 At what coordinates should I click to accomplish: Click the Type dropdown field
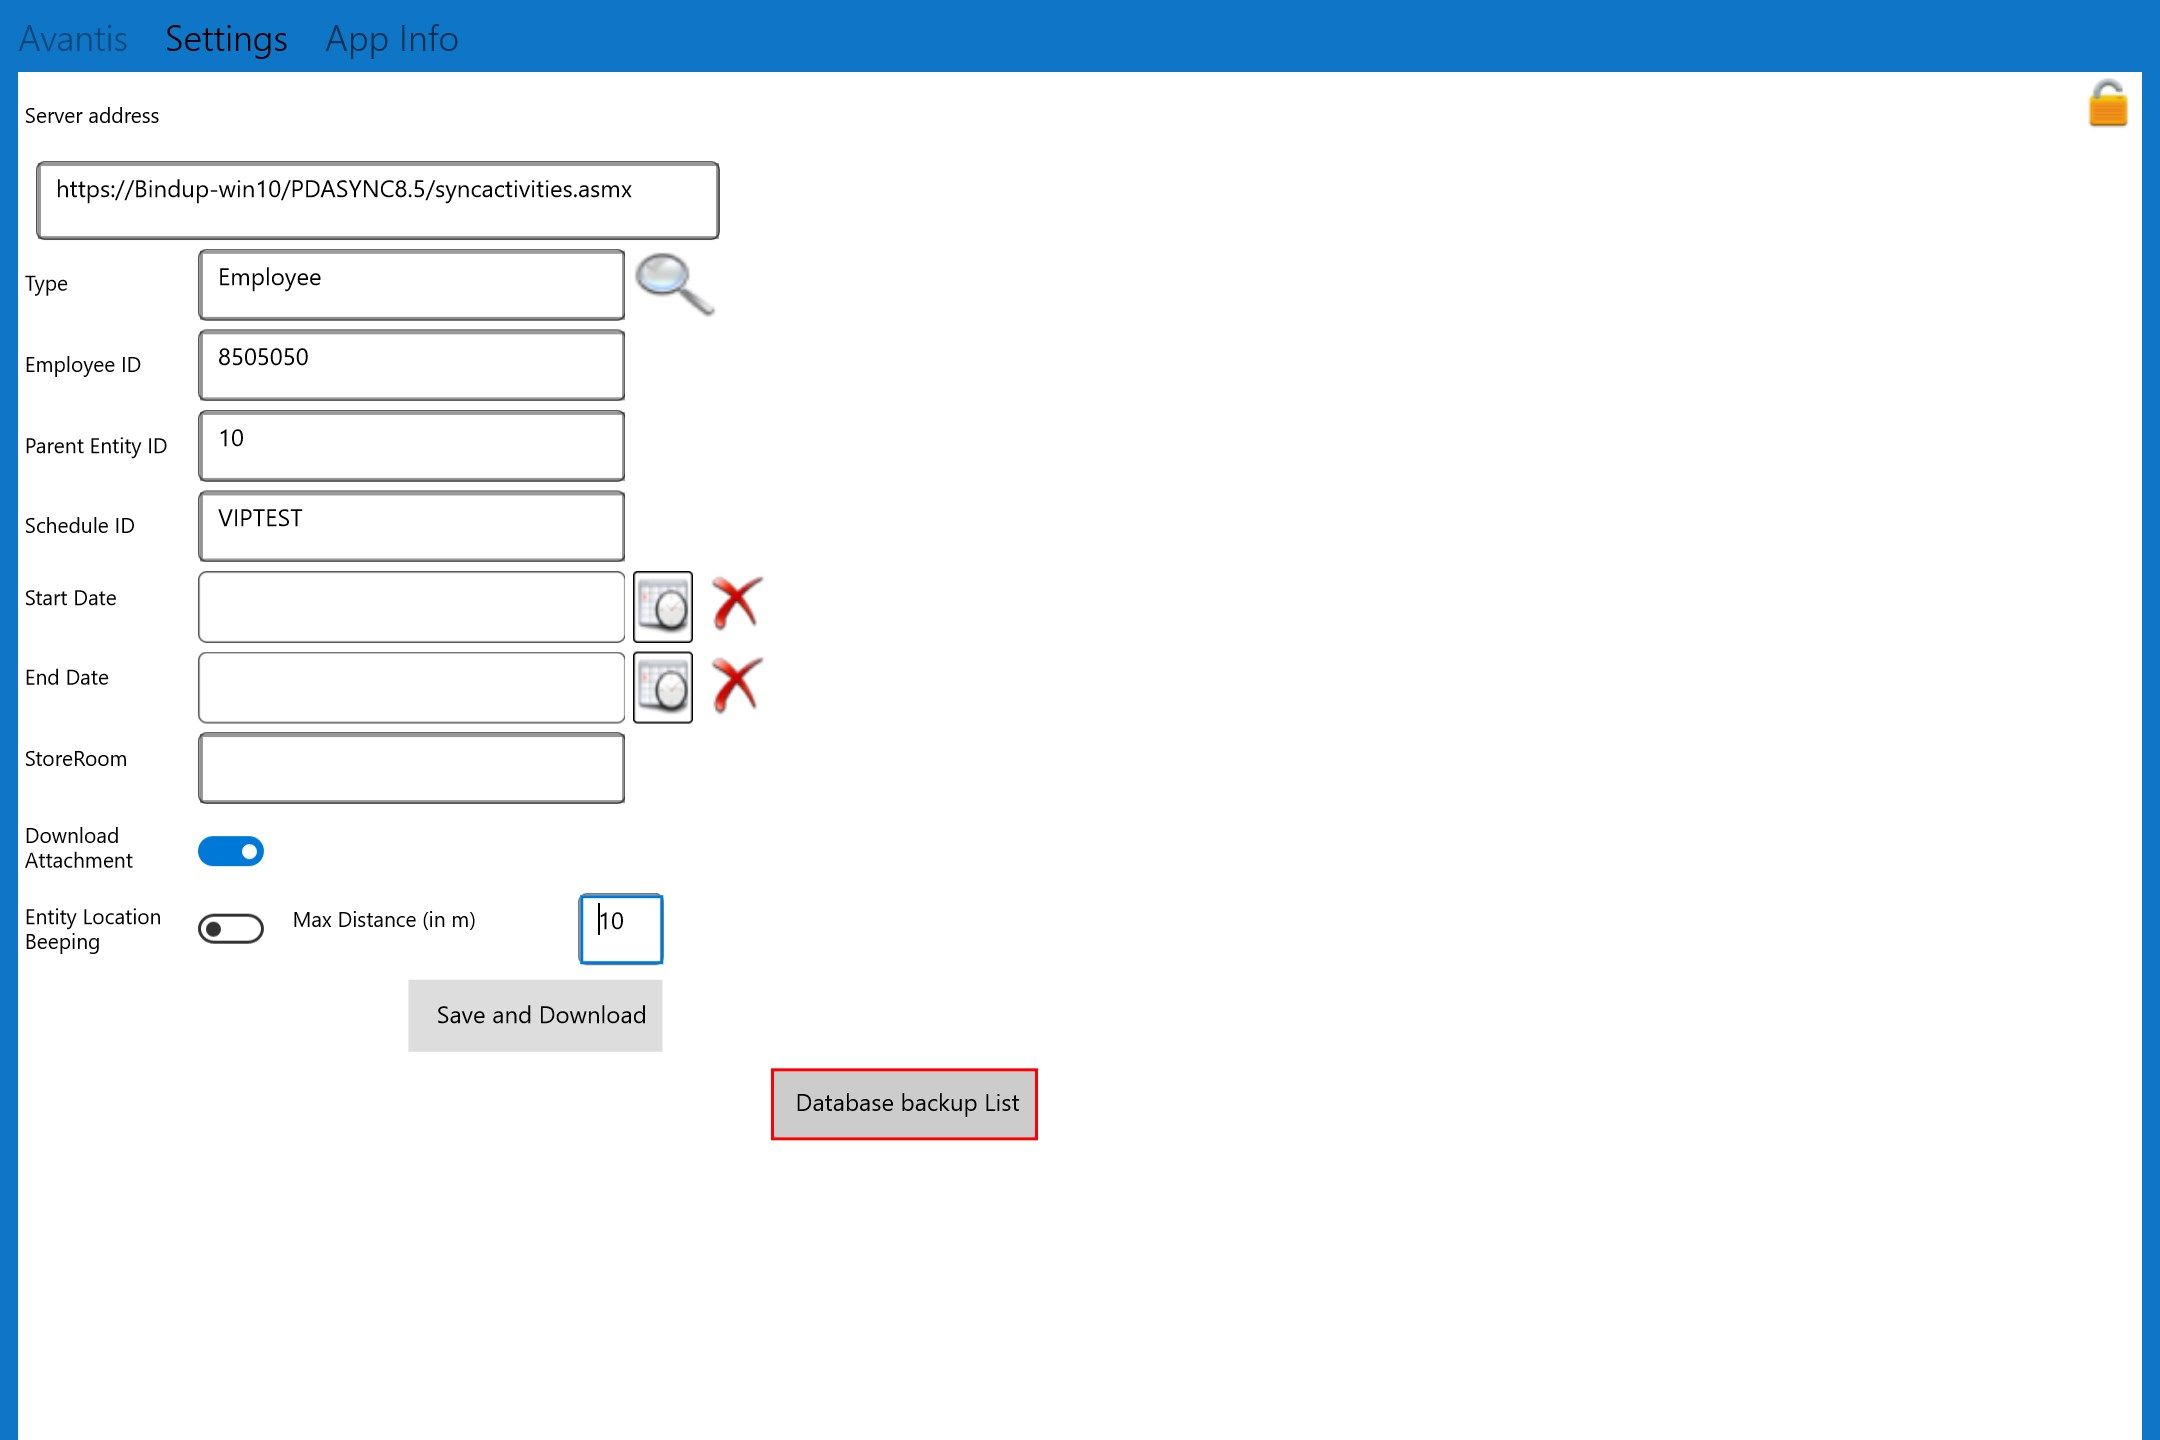pyautogui.click(x=410, y=283)
